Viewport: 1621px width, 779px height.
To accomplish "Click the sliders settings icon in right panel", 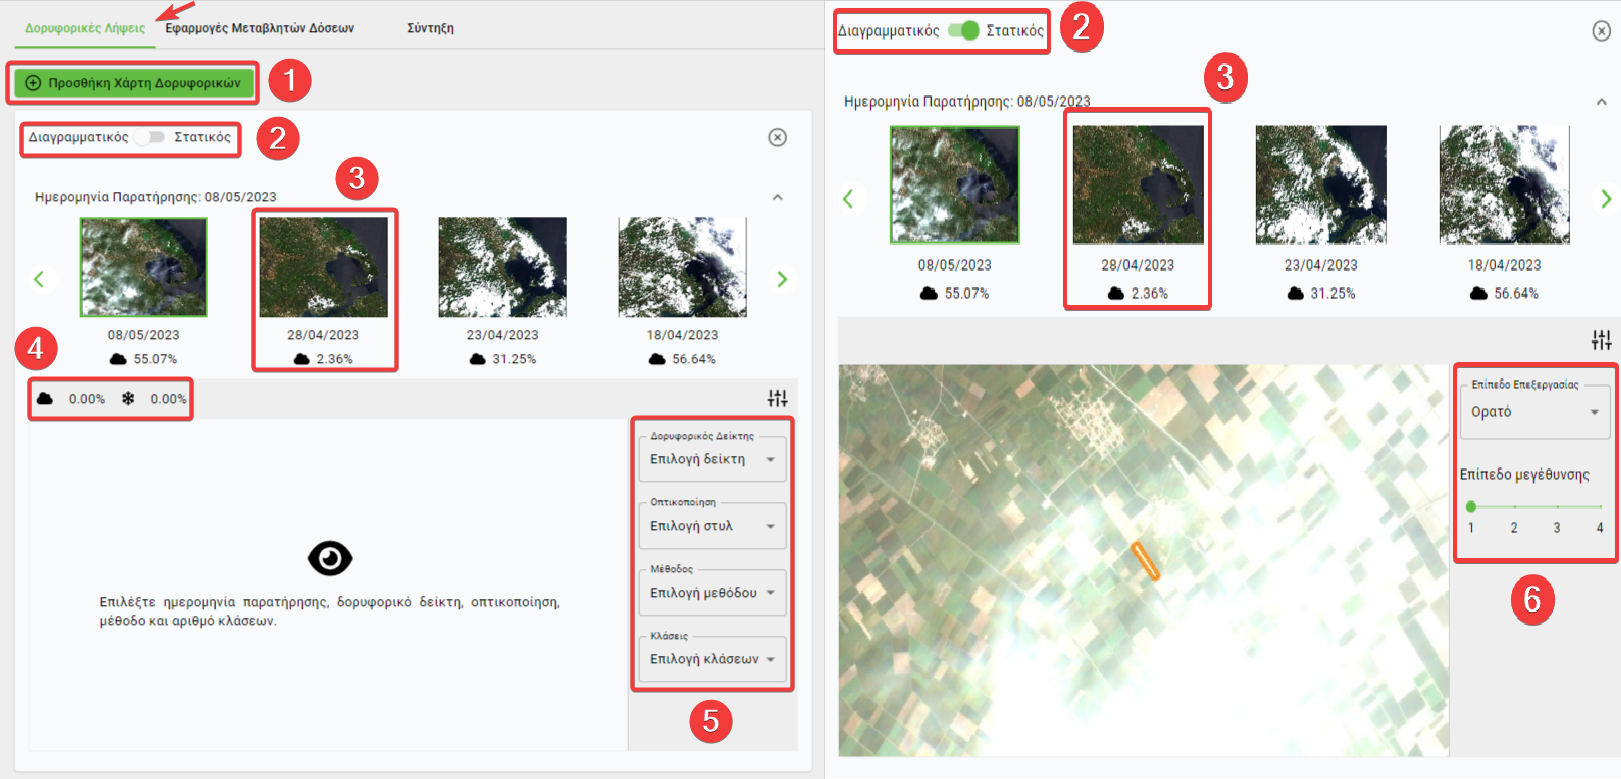I will 1601,340.
